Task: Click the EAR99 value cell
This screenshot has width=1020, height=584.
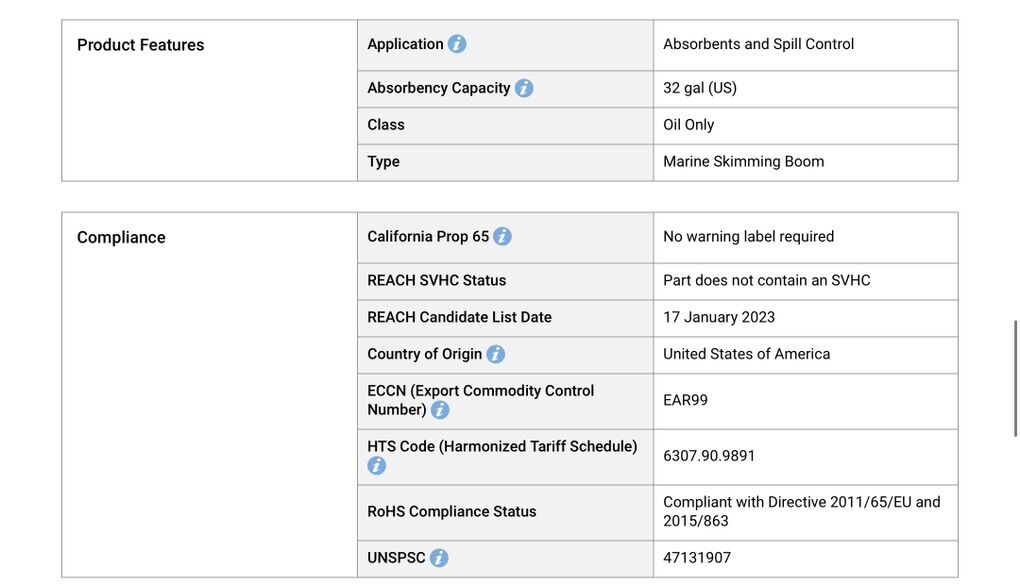Action: point(685,400)
